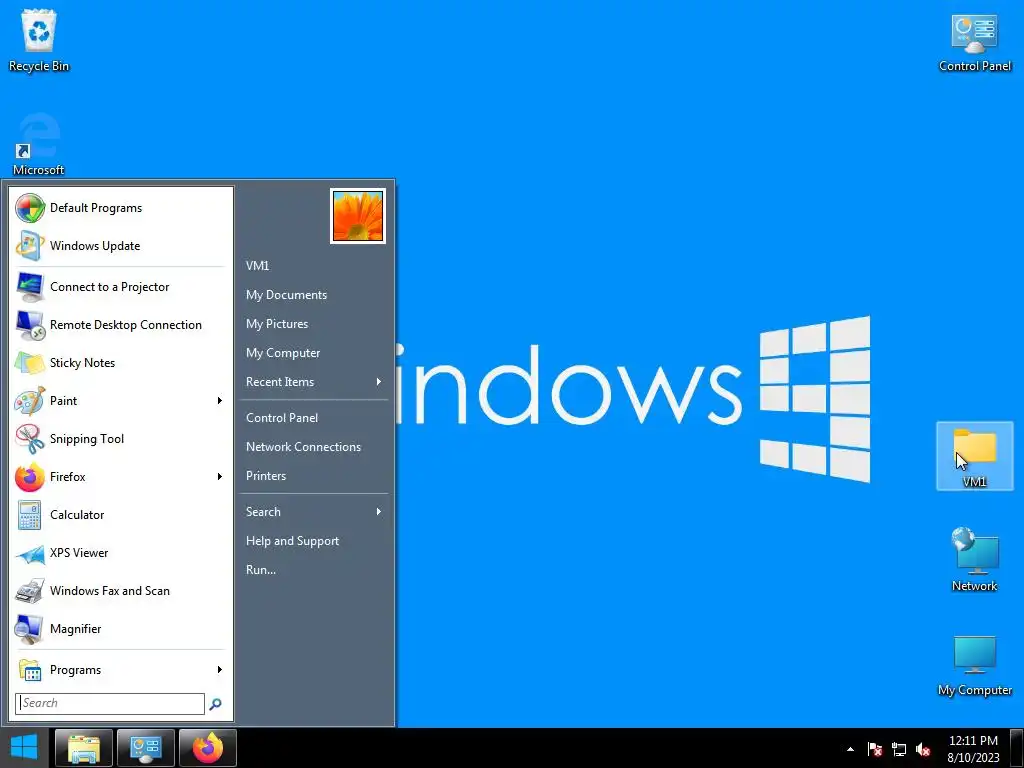Open My Documents from the Start menu
1024x768 pixels.
[x=286, y=295]
